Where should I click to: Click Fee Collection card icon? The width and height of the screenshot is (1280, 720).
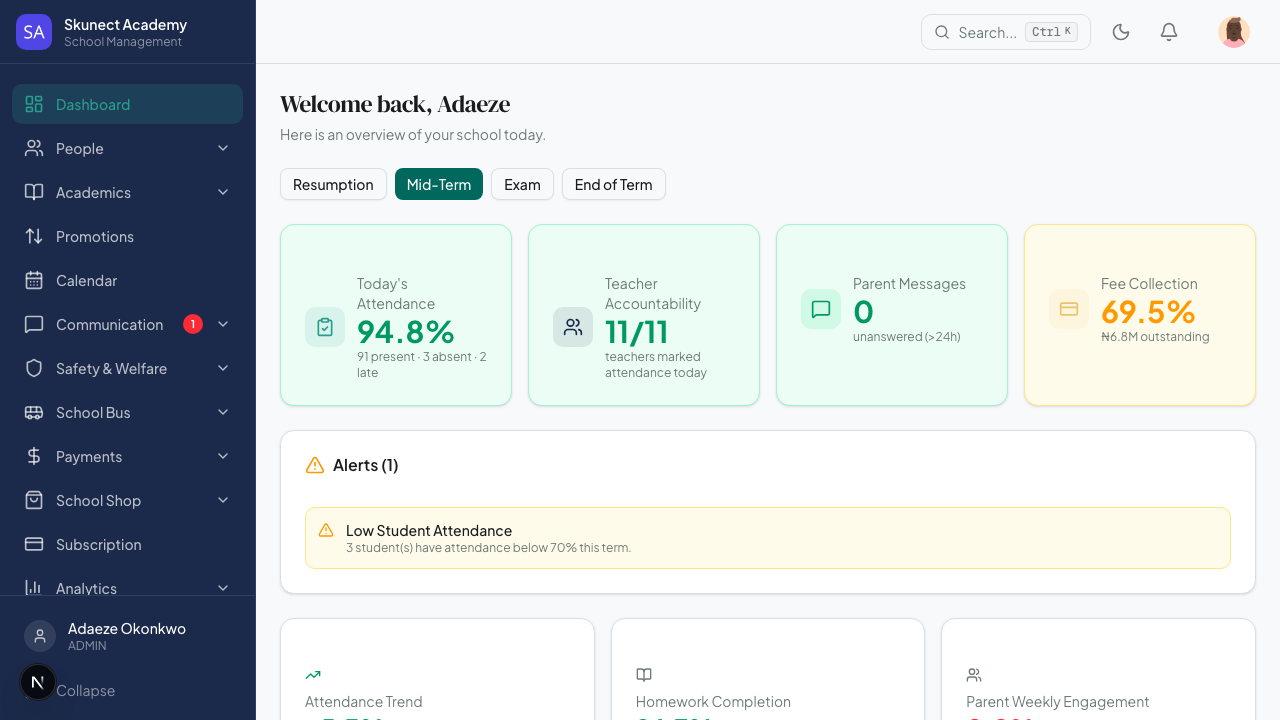point(1069,309)
